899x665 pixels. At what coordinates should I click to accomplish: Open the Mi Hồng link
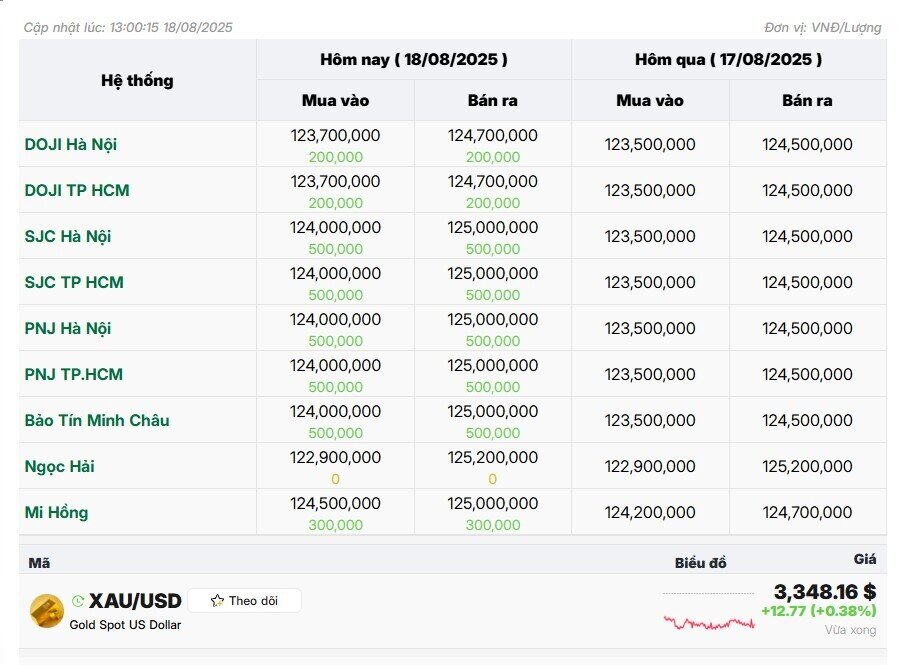click(56, 512)
